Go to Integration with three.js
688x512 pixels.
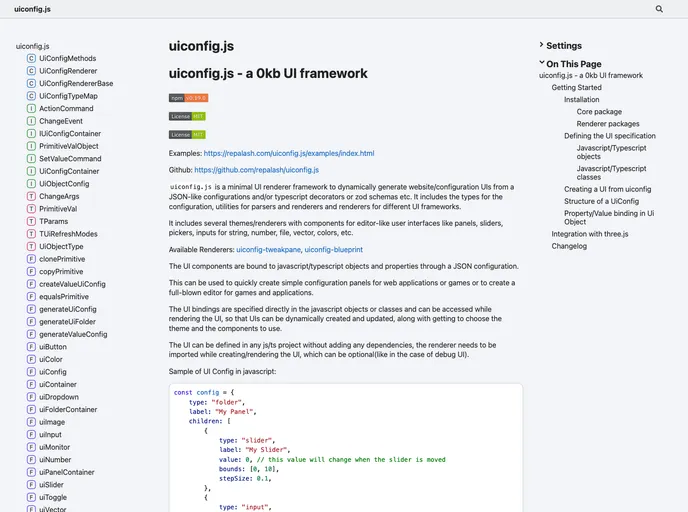(590, 234)
